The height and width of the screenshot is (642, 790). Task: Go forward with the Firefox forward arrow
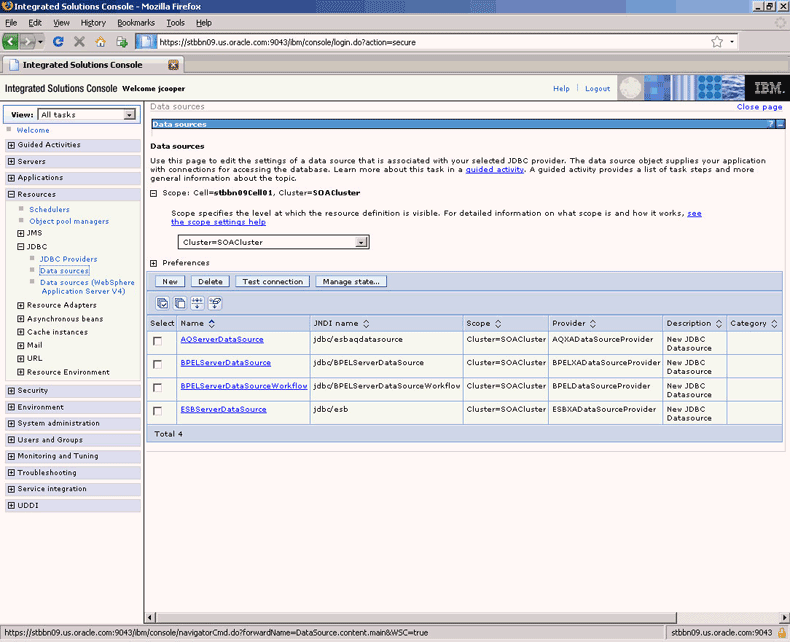pos(27,42)
